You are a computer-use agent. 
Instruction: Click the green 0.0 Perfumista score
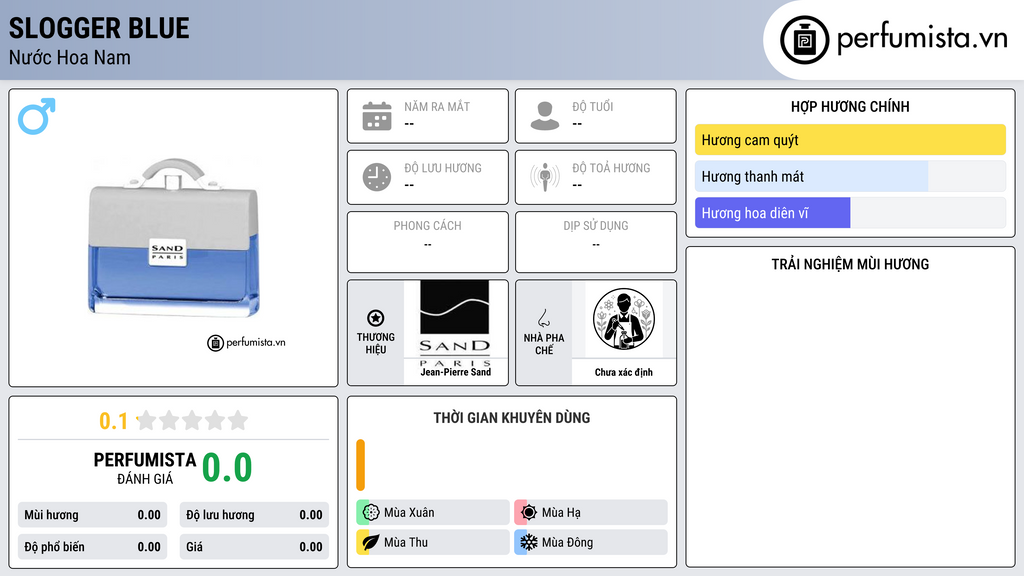[x=227, y=468]
